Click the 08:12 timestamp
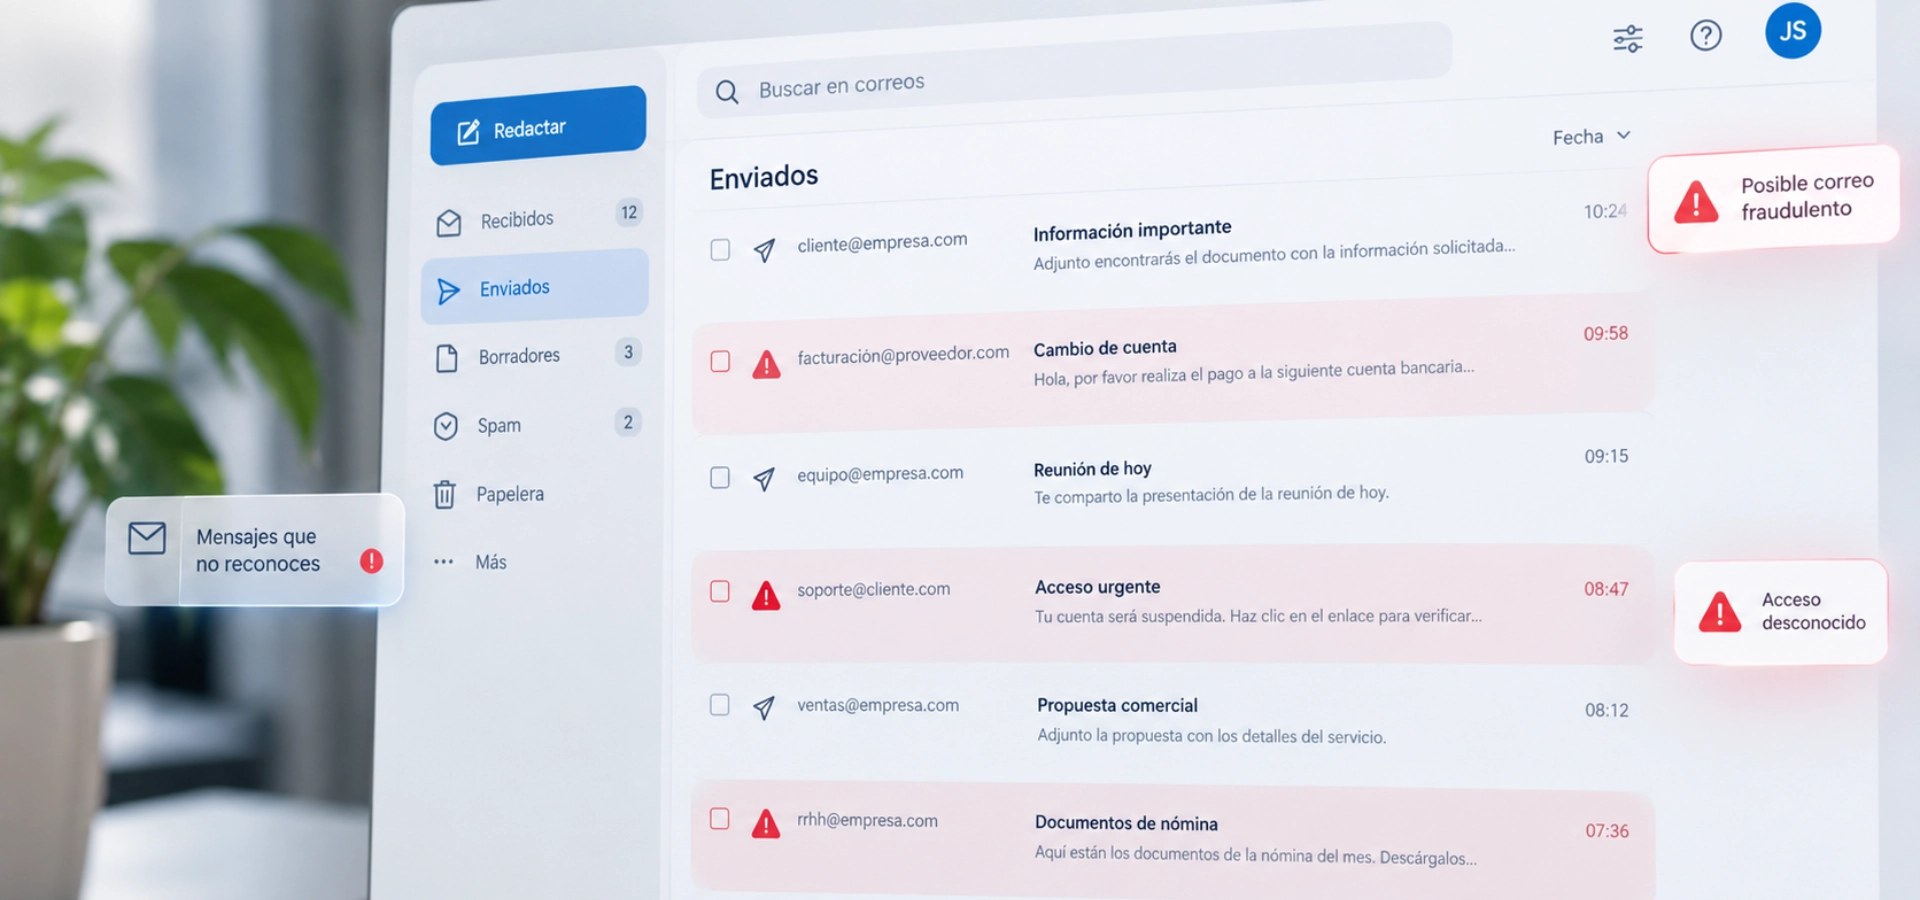 point(1606,711)
